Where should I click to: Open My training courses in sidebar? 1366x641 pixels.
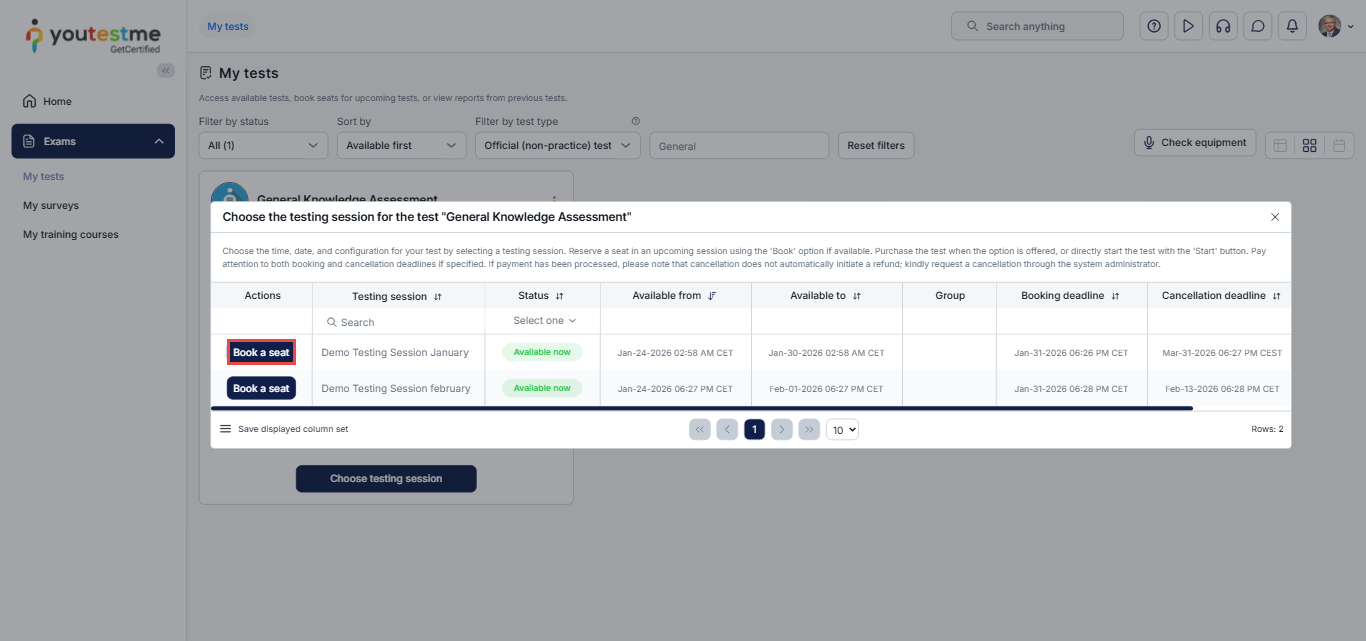click(x=71, y=234)
